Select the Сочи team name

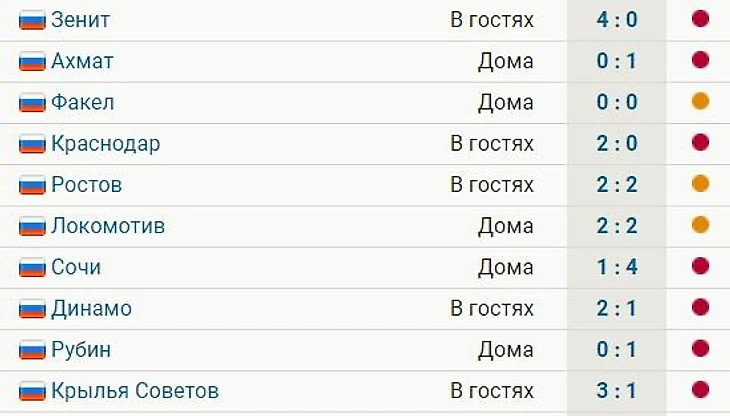click(x=76, y=267)
